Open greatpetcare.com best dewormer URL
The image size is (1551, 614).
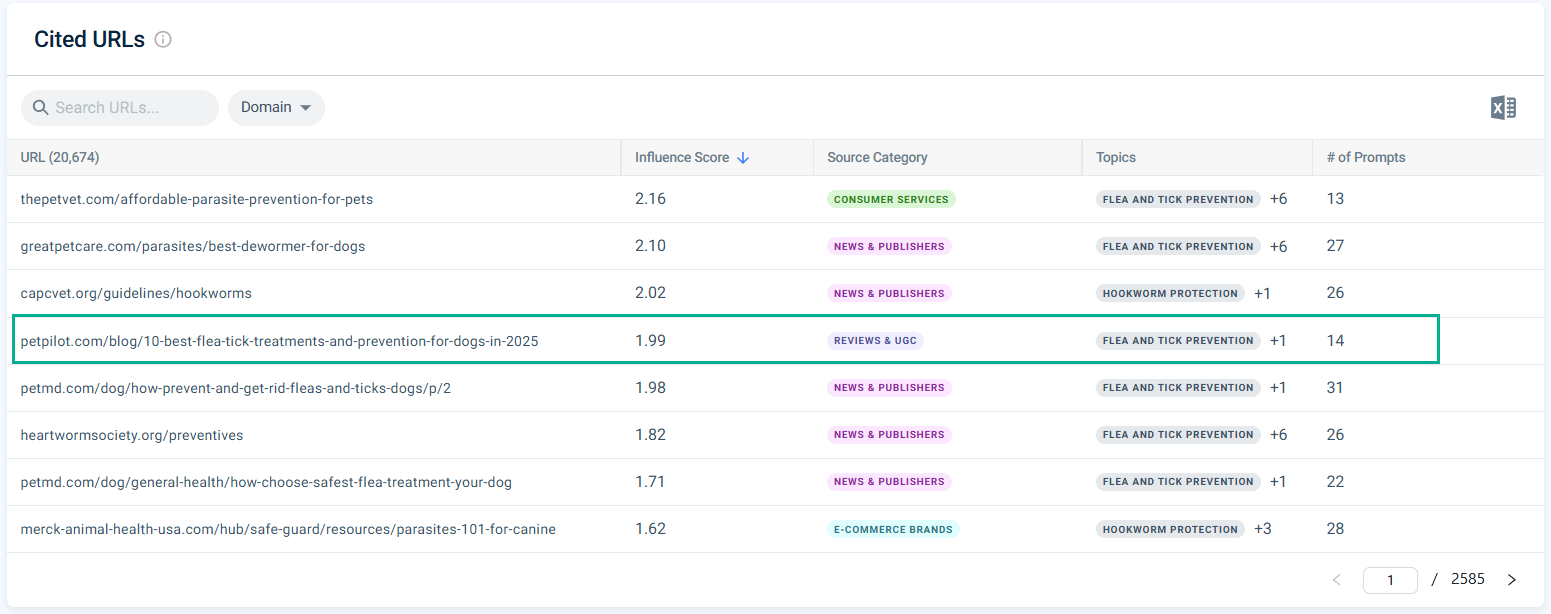pos(193,246)
